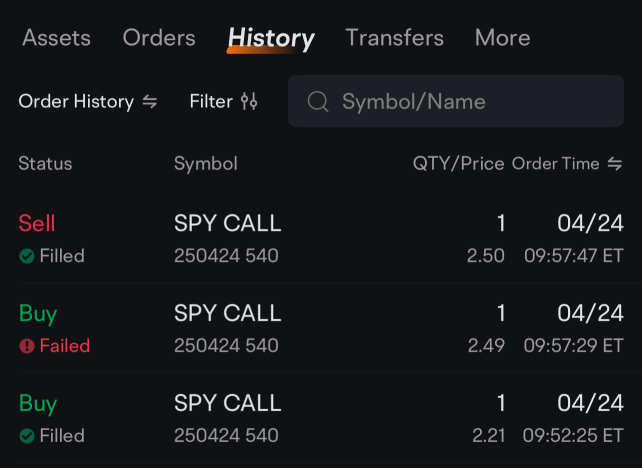Switch to the Assets tab
642x468 pixels.
tap(57, 38)
